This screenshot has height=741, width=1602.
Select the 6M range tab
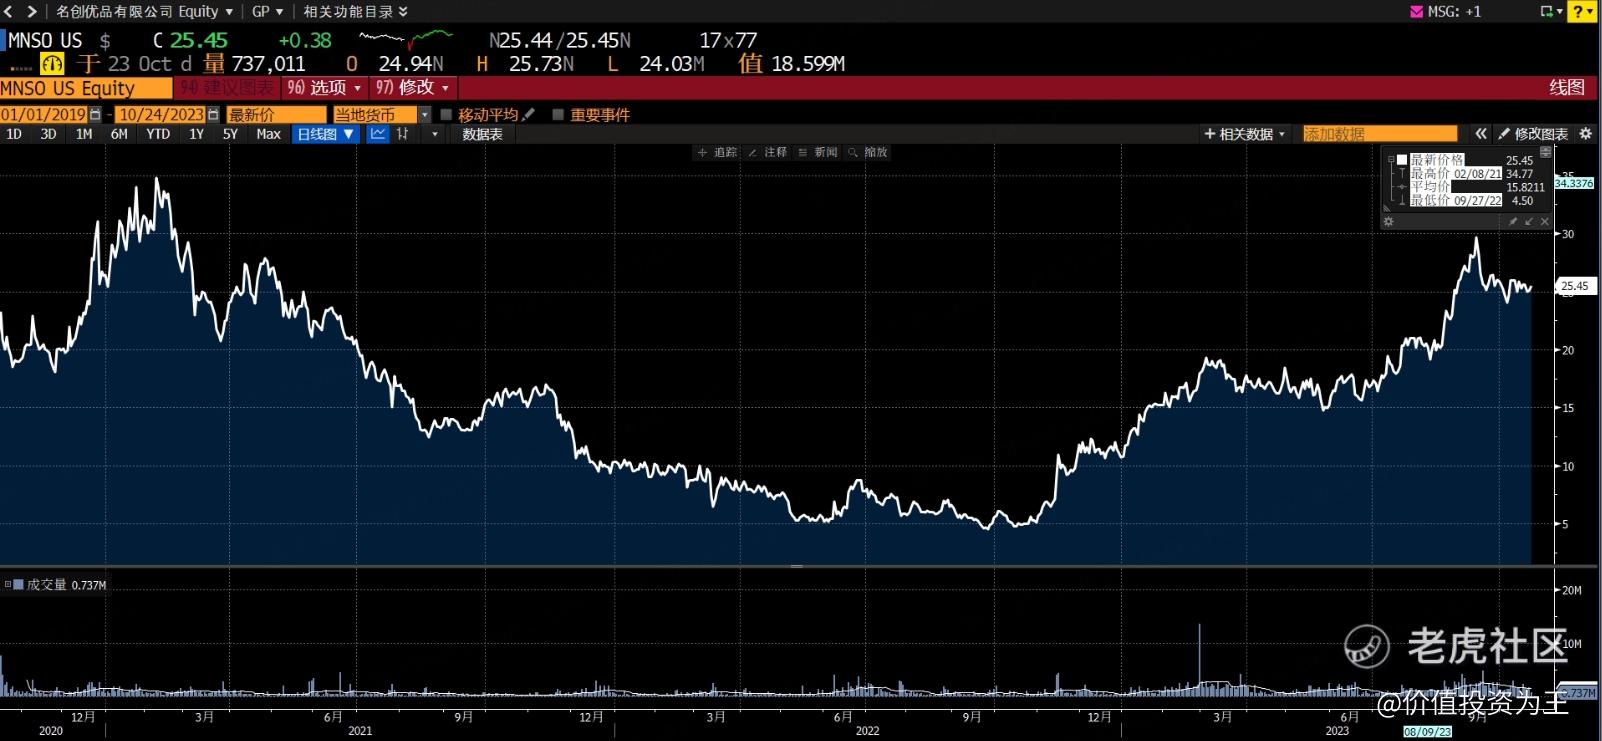pyautogui.click(x=119, y=134)
